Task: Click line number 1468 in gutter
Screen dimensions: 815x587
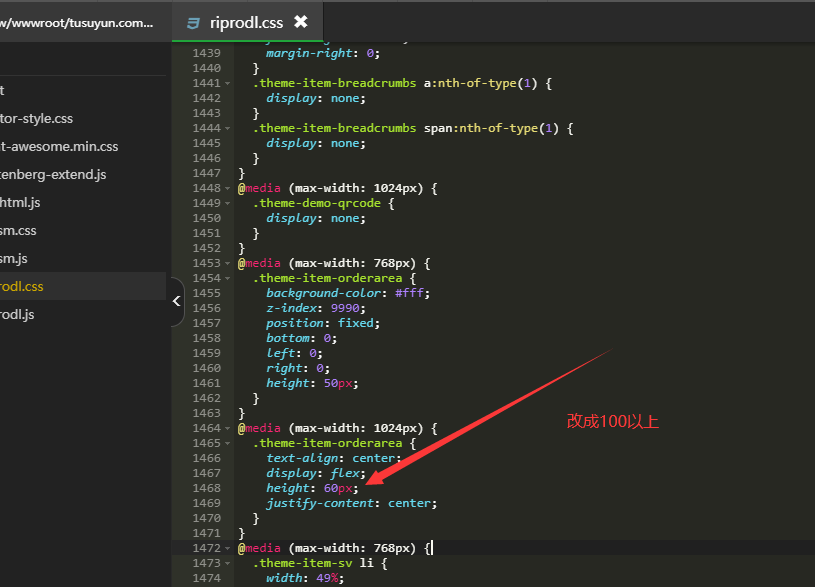Action: point(206,488)
